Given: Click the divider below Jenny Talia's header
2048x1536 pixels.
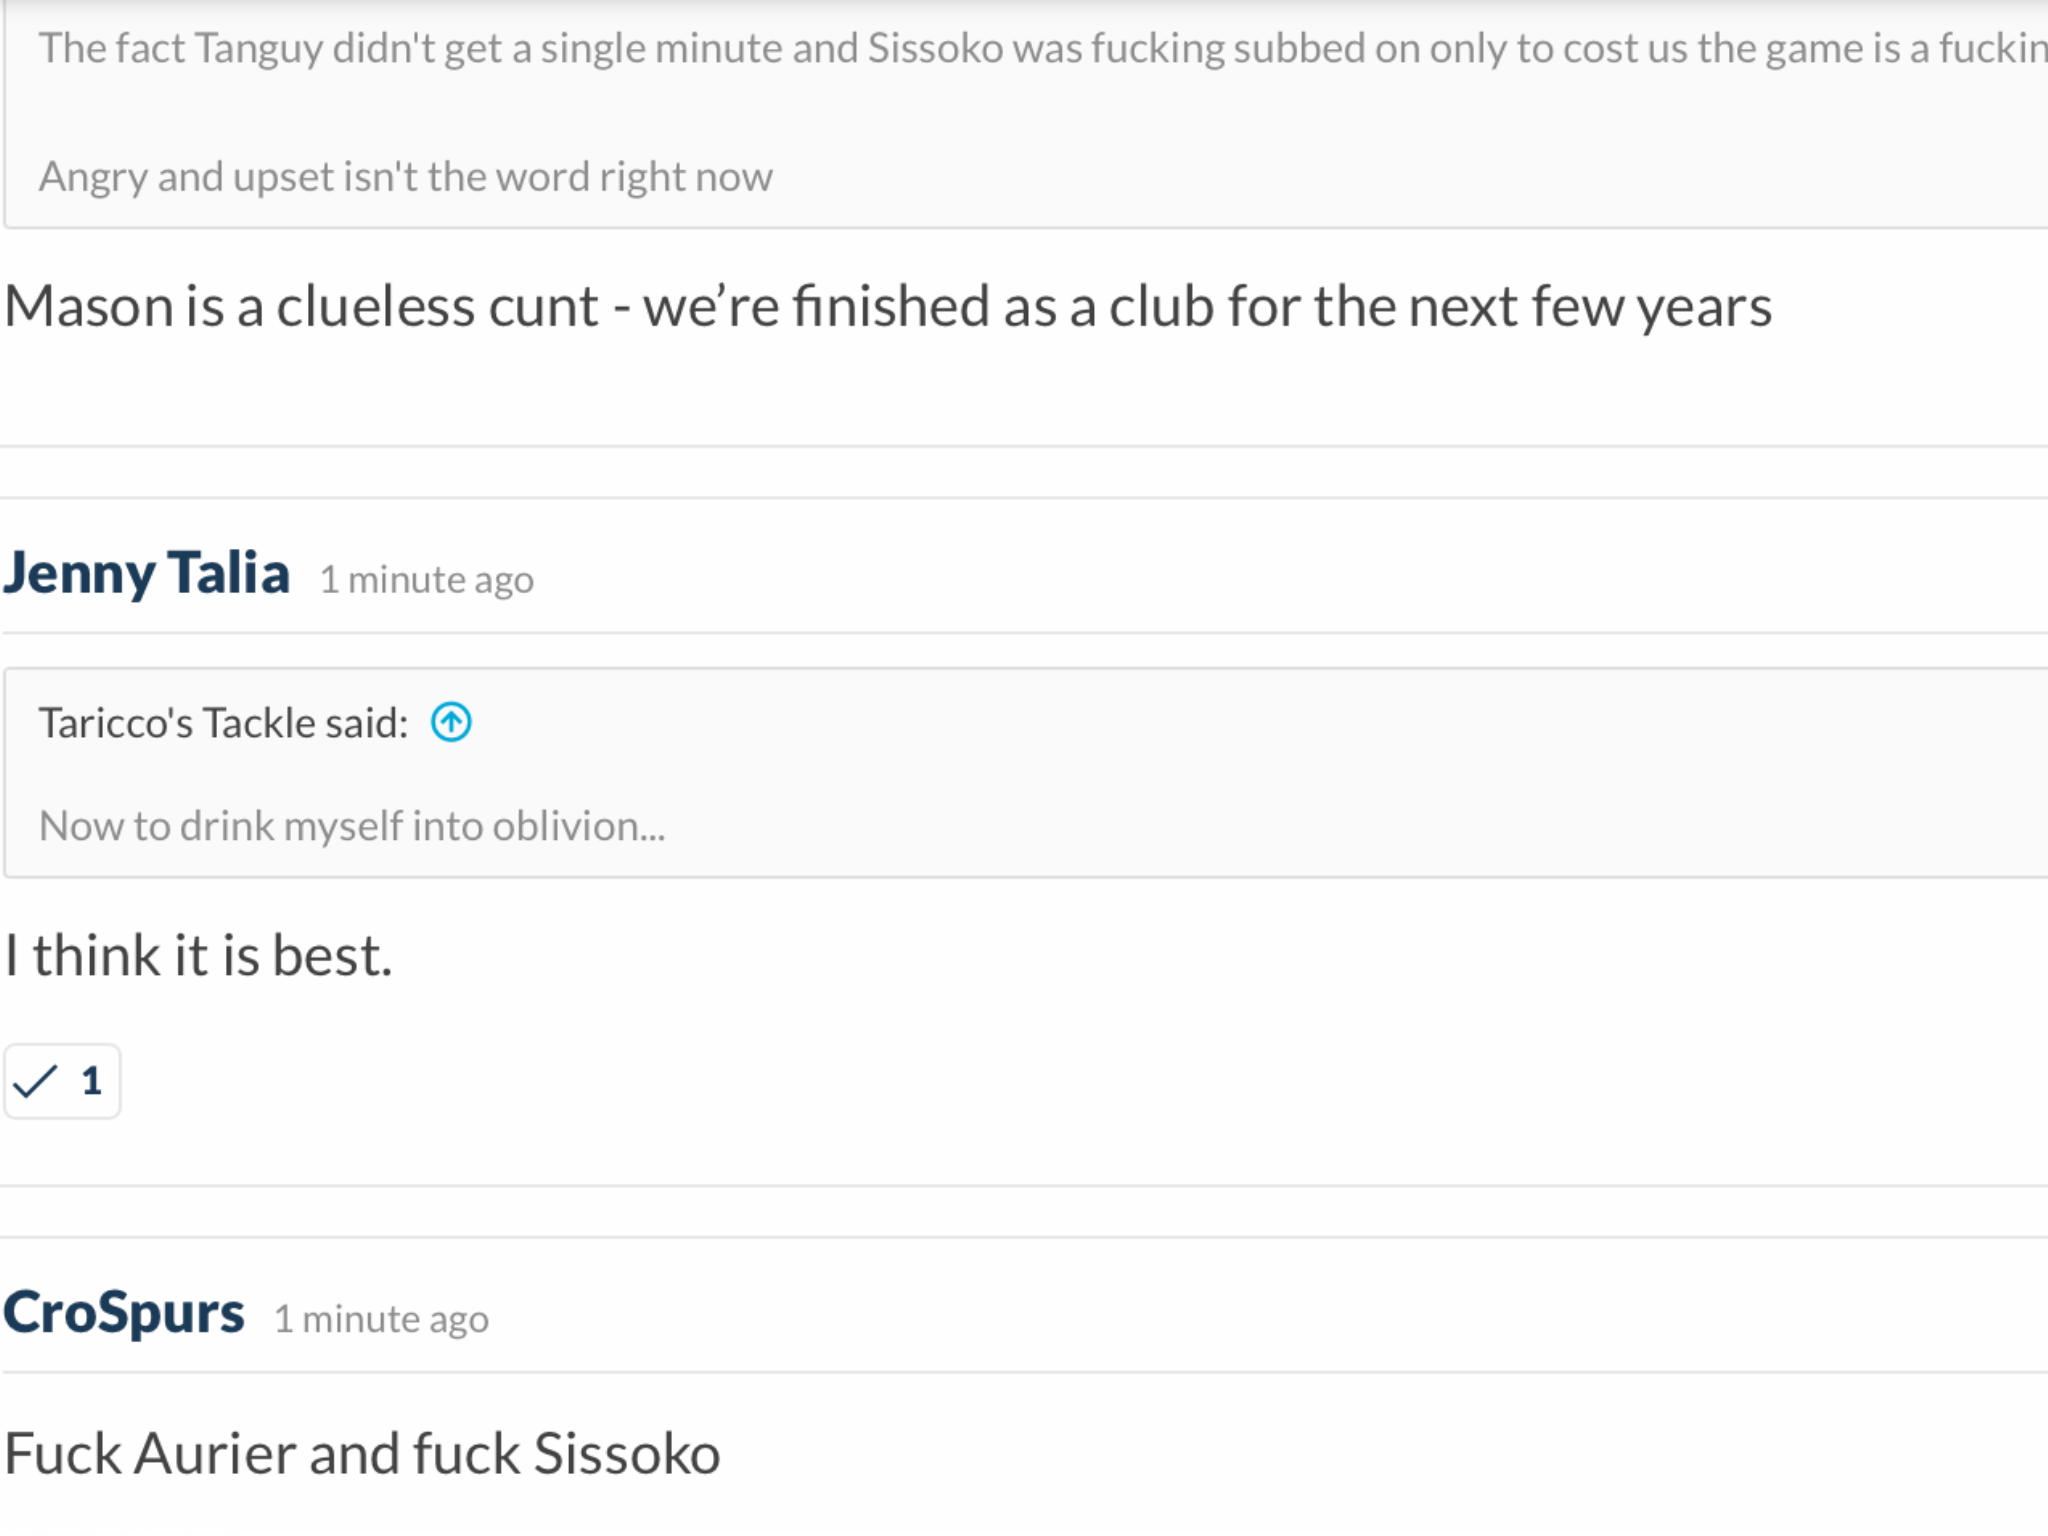Looking at the screenshot, I should pos(1024,632).
